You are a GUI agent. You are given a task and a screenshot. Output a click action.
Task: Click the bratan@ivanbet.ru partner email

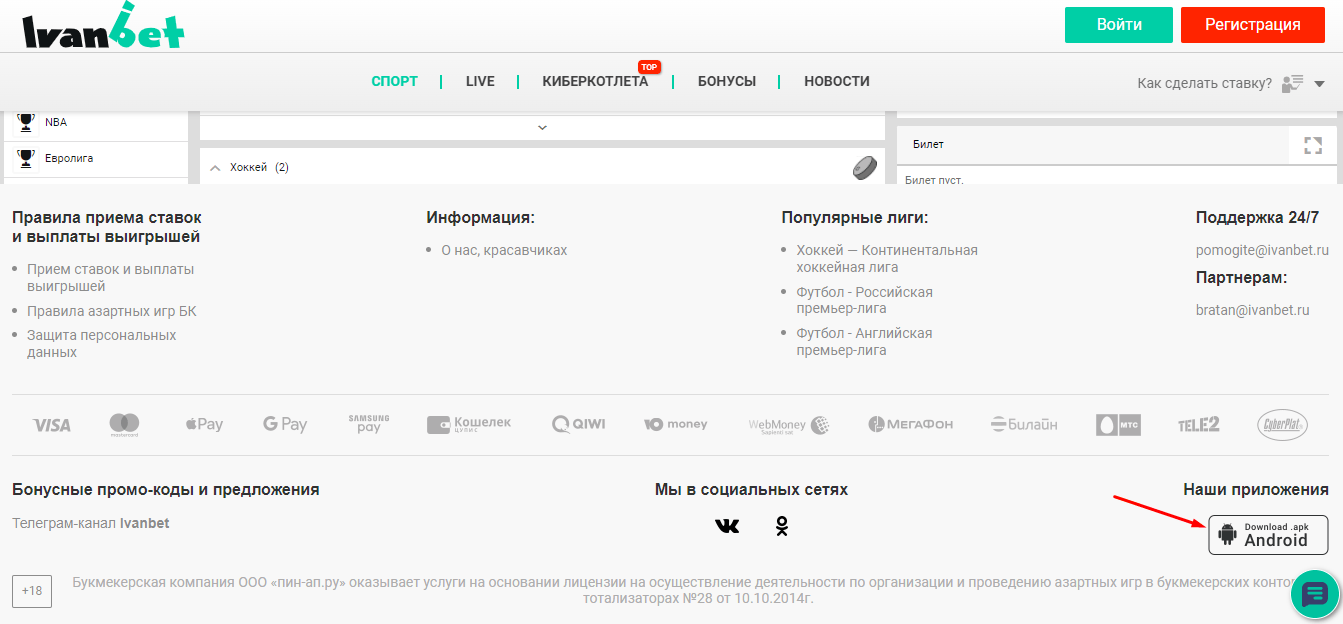[1253, 310]
